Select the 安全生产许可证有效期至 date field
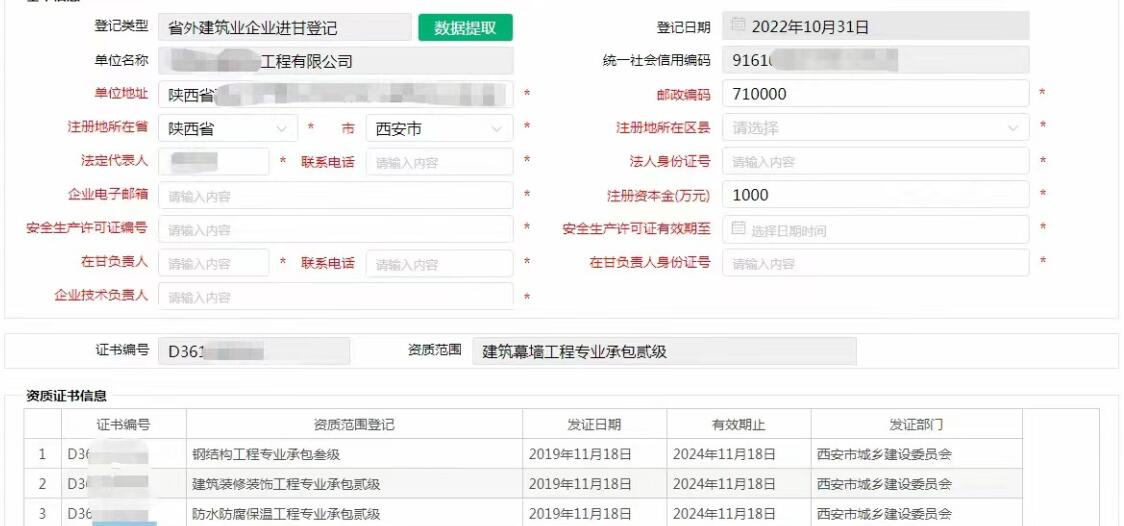 coord(875,229)
